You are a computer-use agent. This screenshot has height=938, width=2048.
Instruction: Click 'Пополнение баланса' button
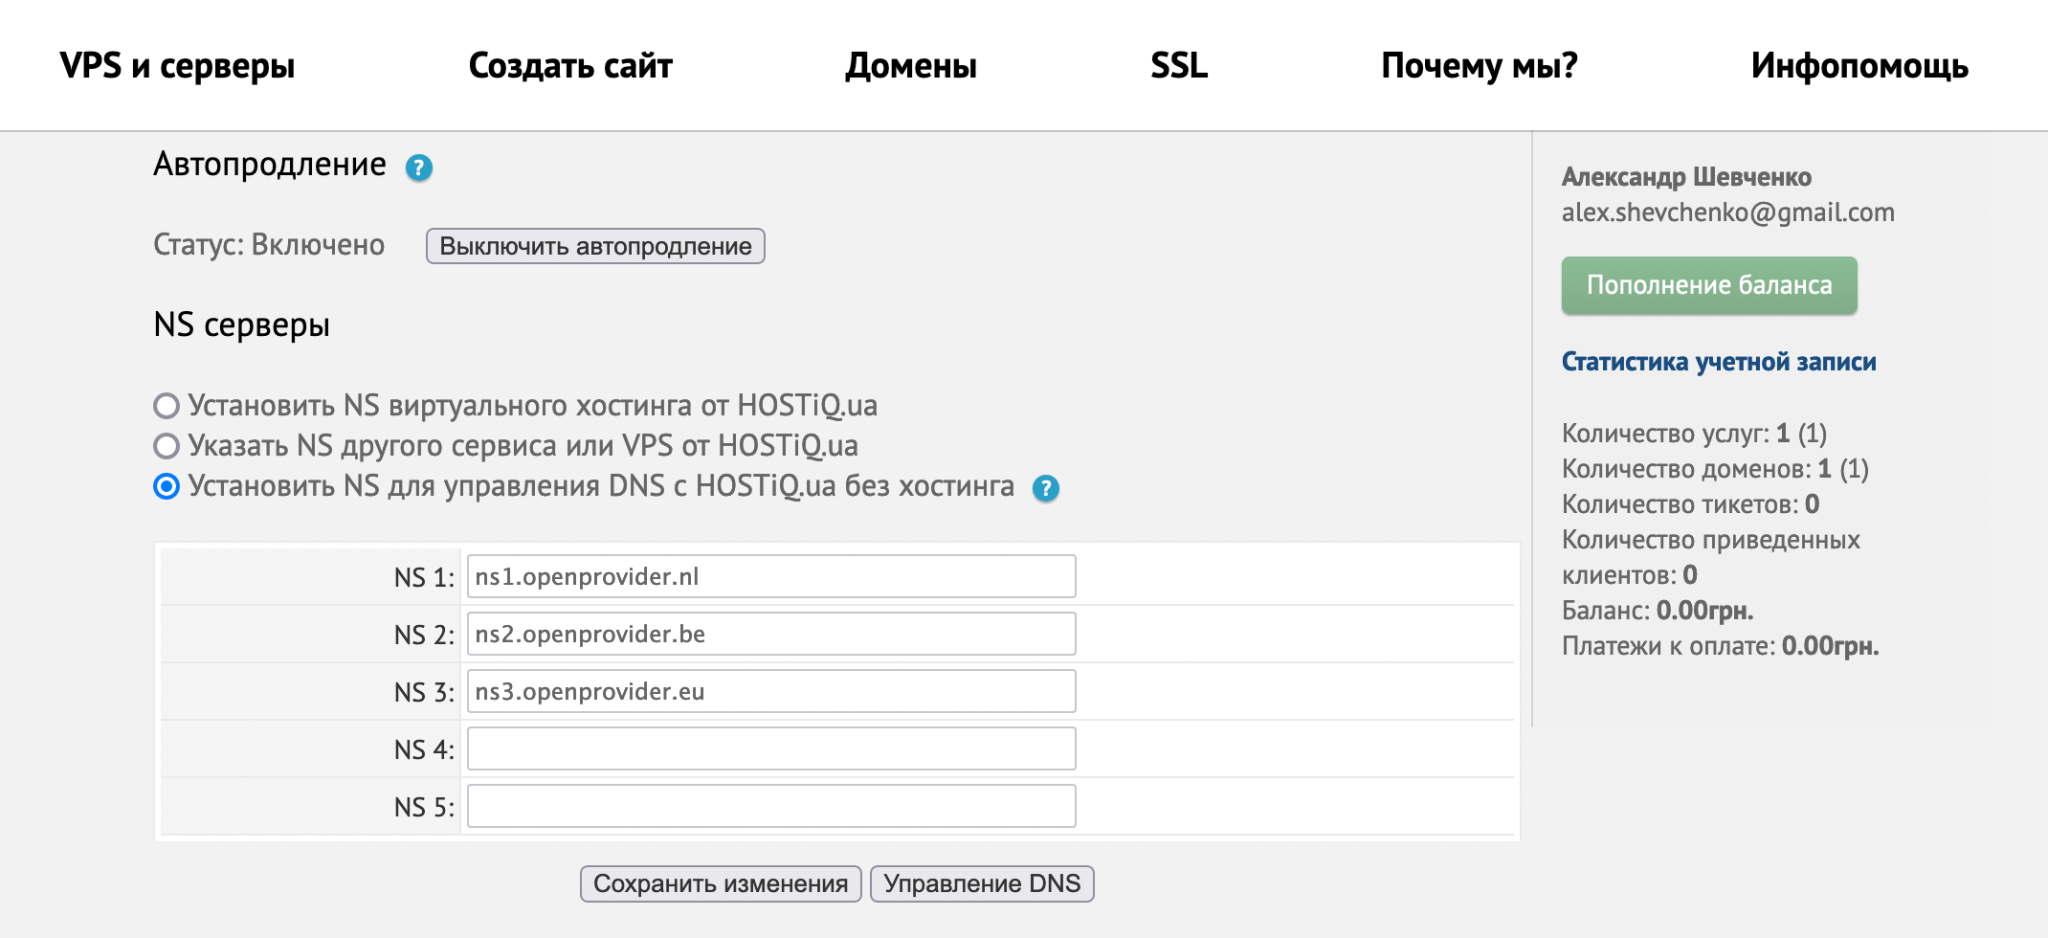1709,285
